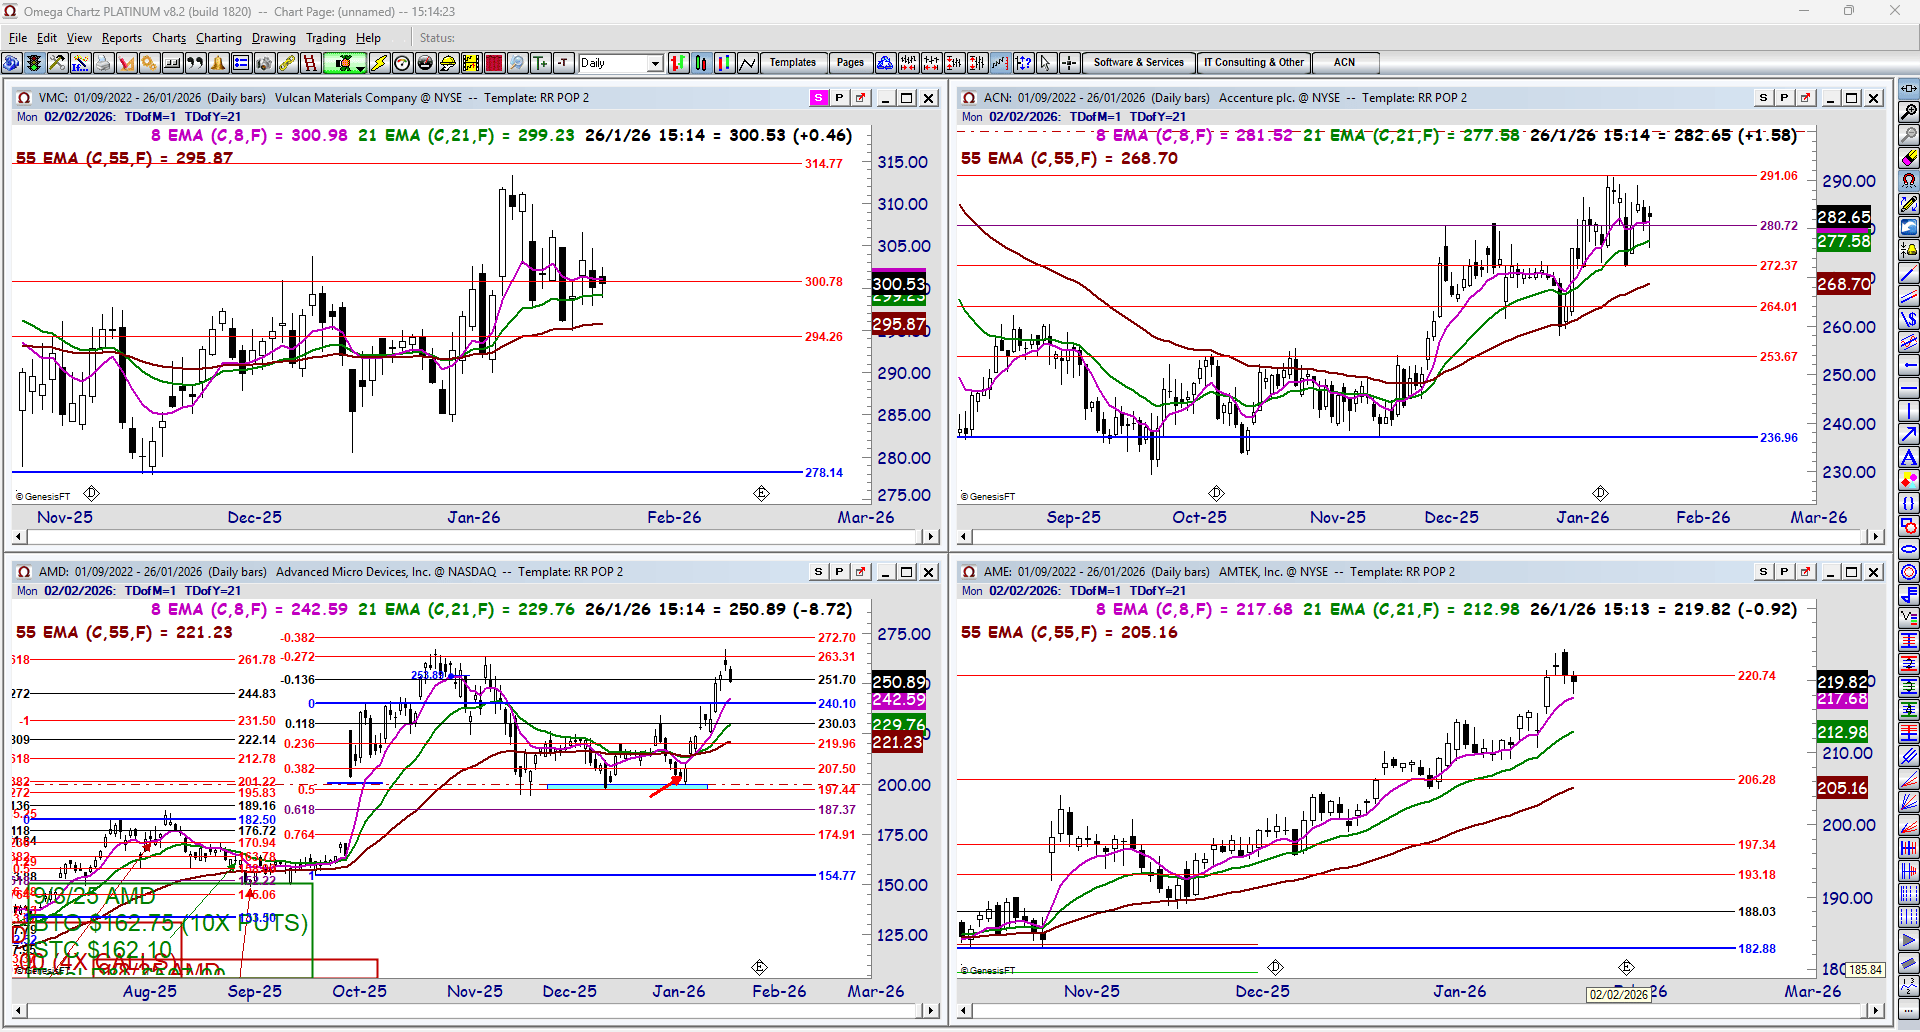Viewport: 1920px width, 1032px height.
Task: Open the VMC chart symbol icon menu
Action: coord(25,98)
